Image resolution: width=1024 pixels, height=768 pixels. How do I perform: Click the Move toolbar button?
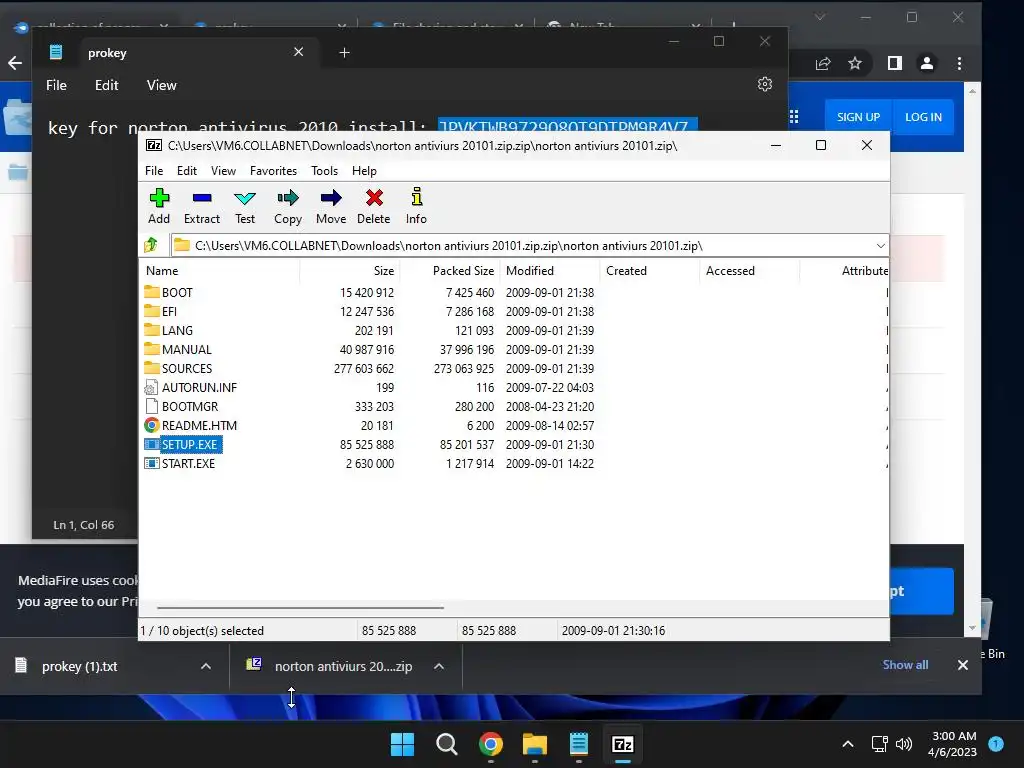pyautogui.click(x=331, y=206)
